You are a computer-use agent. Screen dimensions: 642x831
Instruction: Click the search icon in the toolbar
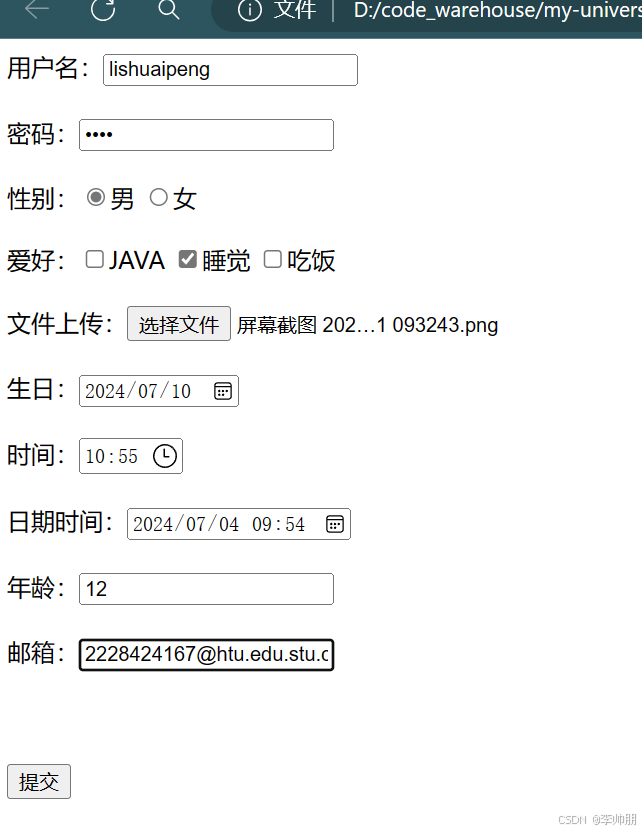[x=168, y=12]
